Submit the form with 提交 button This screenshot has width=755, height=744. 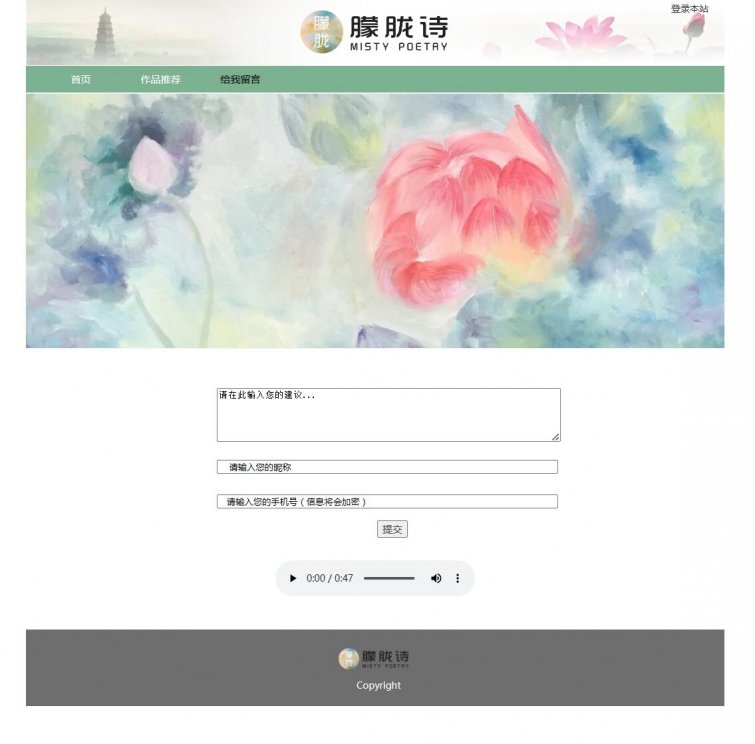pyautogui.click(x=392, y=529)
